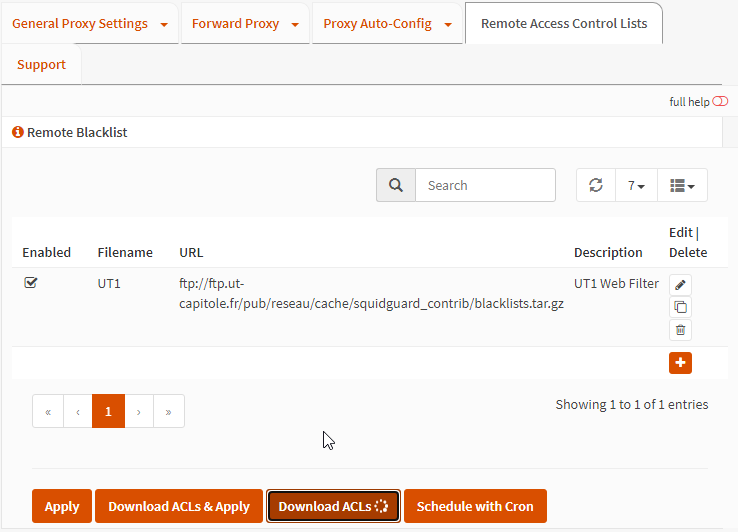Screen dimensions: 738x532
Task: Sort by the URL column header
Action: coord(191,252)
